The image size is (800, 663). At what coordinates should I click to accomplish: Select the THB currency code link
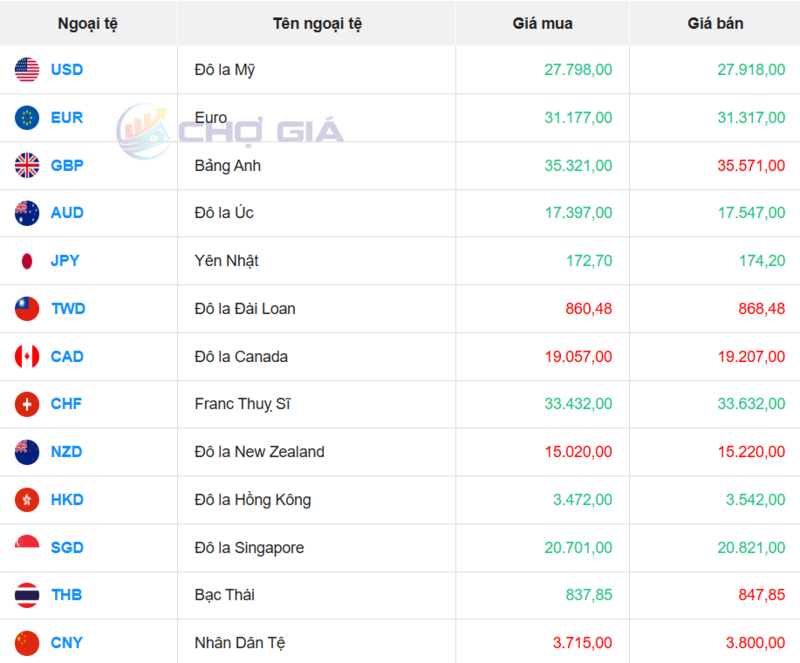tap(66, 595)
